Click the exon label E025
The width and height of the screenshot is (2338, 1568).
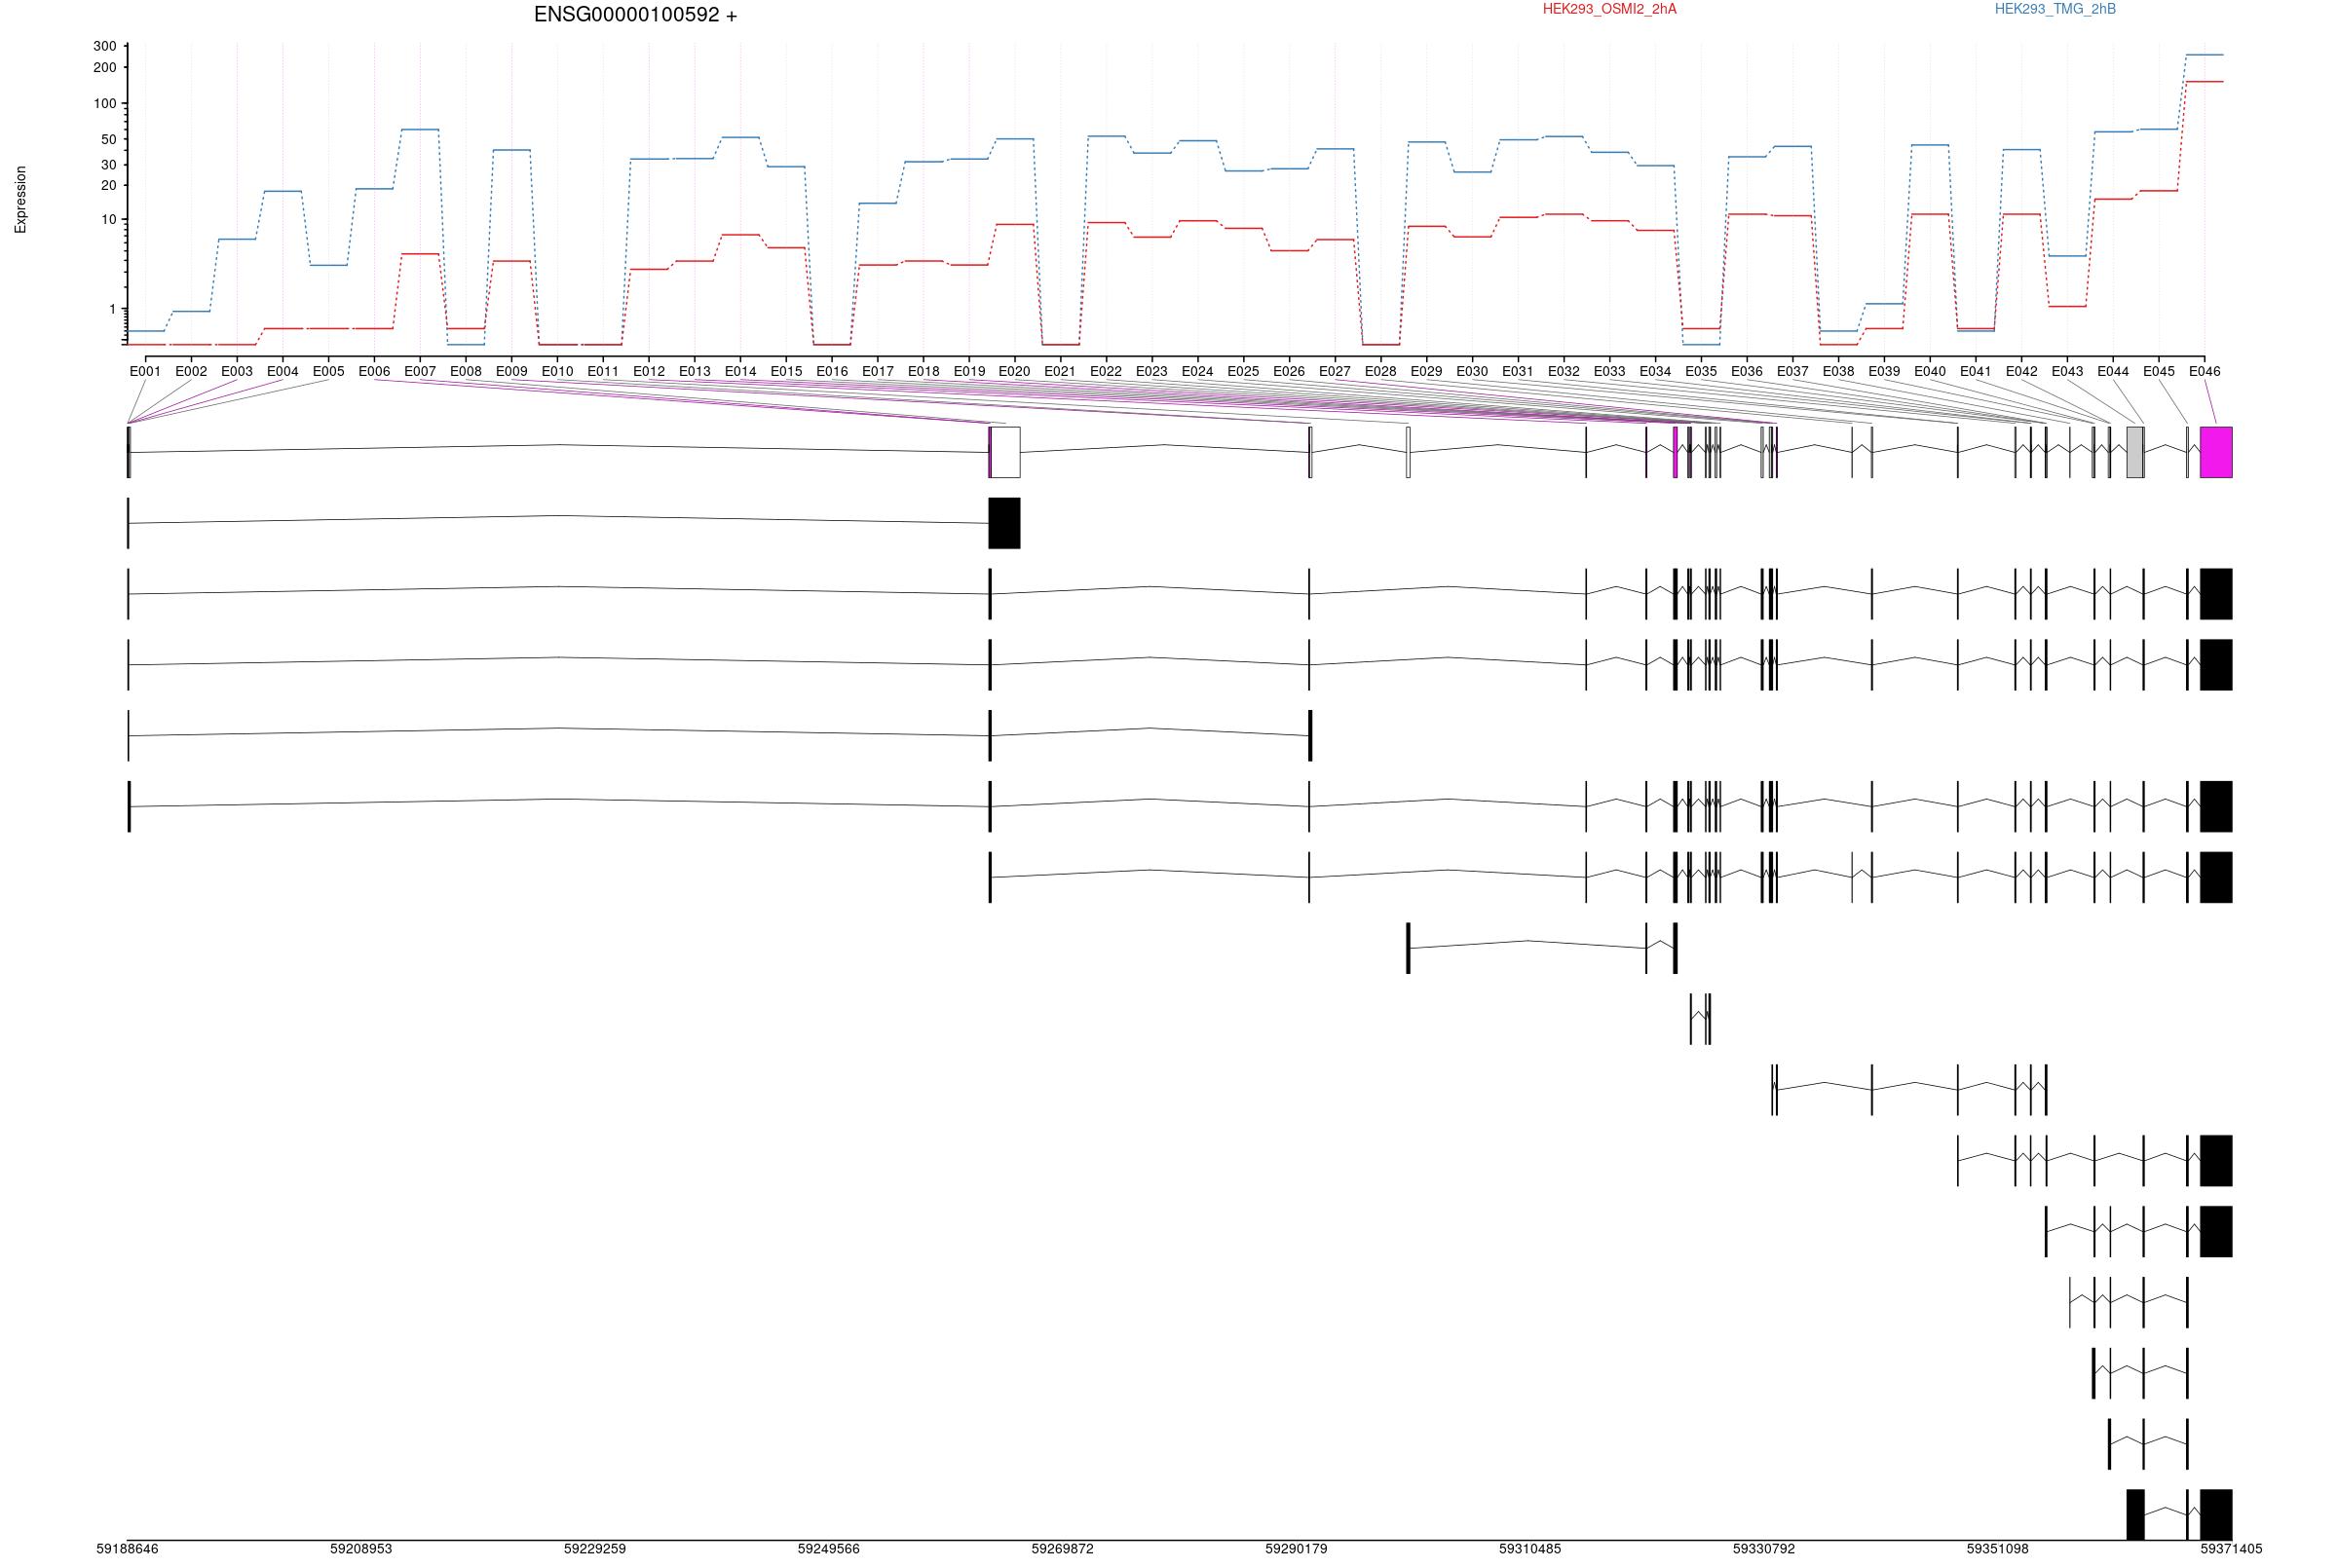click(1243, 371)
